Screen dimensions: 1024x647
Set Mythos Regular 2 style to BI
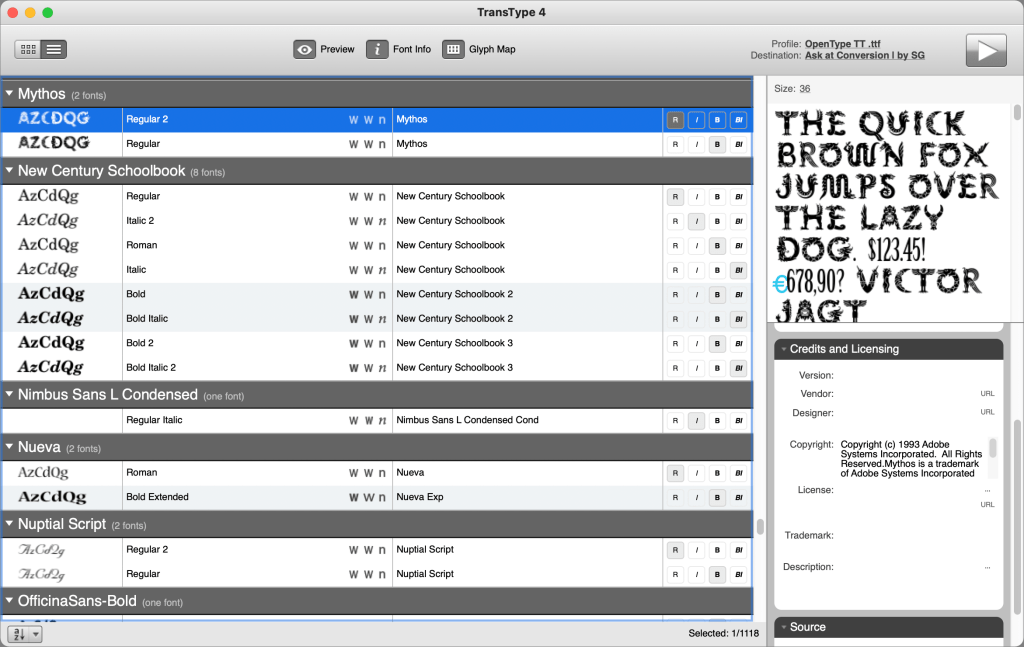pyautogui.click(x=739, y=119)
